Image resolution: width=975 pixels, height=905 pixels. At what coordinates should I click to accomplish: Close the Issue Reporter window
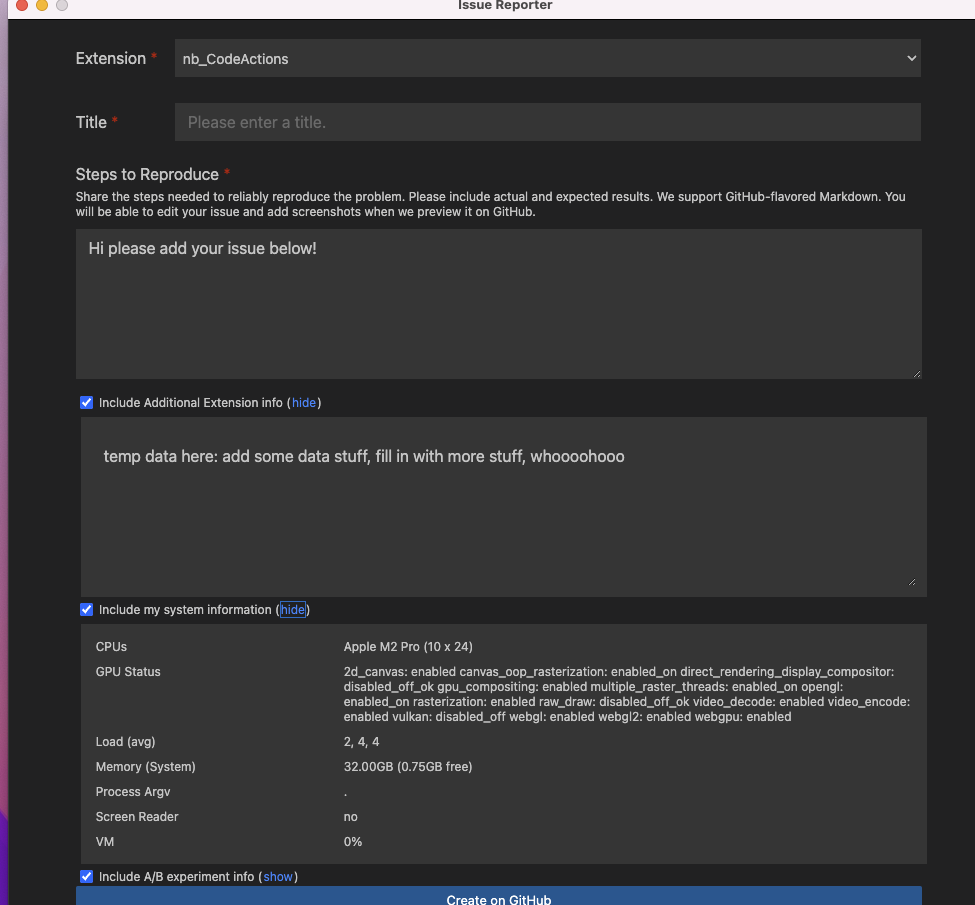click(22, 5)
